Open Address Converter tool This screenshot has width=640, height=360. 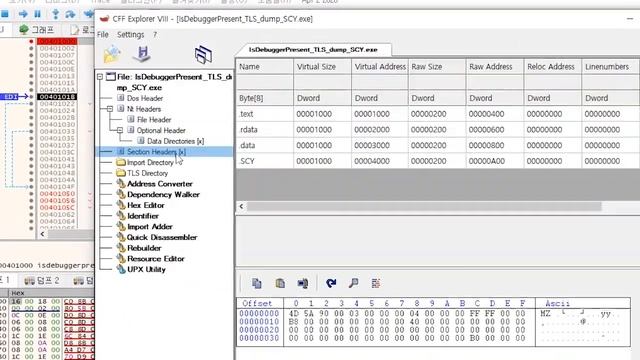pos(160,184)
